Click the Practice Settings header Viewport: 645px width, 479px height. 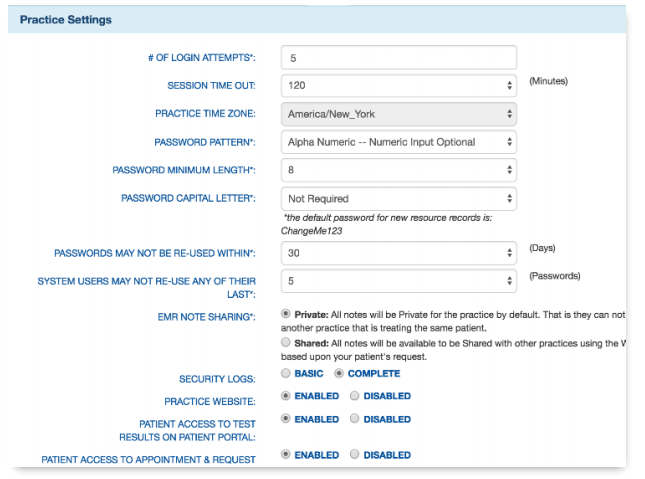[x=66, y=20]
